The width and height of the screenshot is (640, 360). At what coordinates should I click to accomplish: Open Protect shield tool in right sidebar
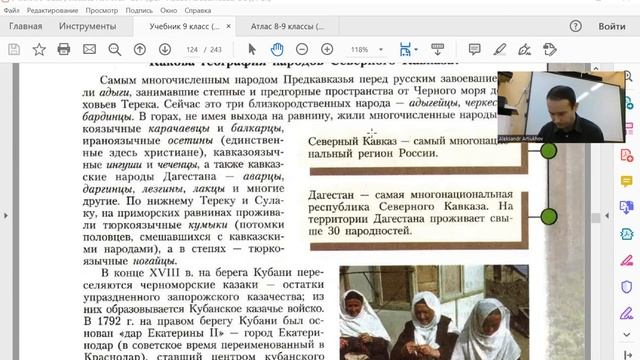click(627, 287)
